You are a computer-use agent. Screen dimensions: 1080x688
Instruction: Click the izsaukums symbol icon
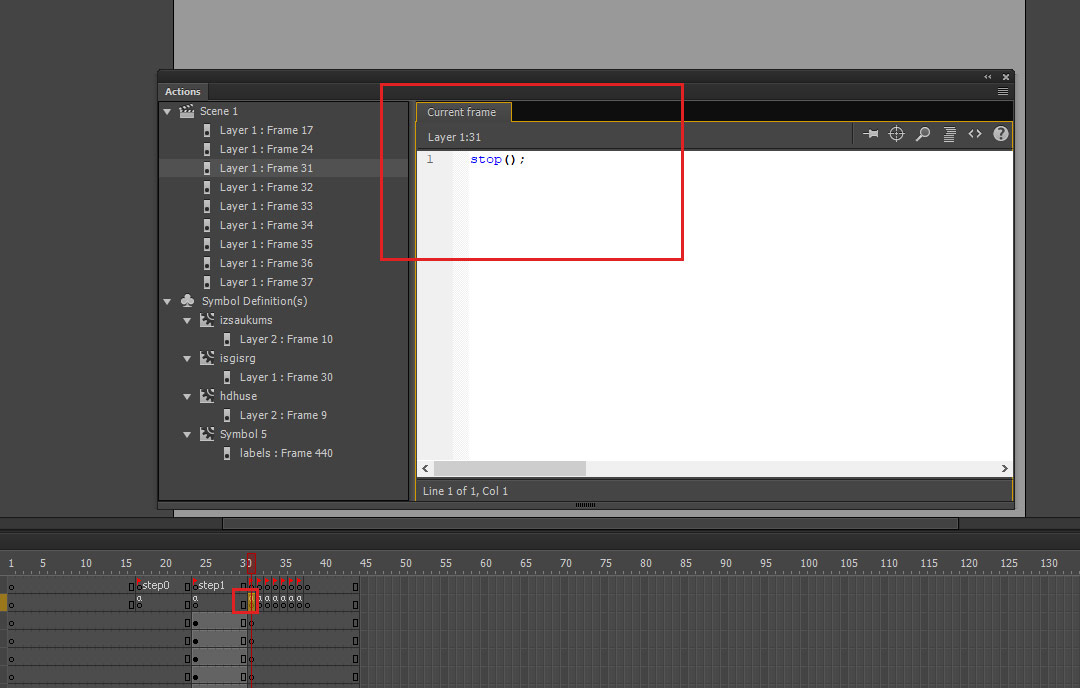[207, 320]
